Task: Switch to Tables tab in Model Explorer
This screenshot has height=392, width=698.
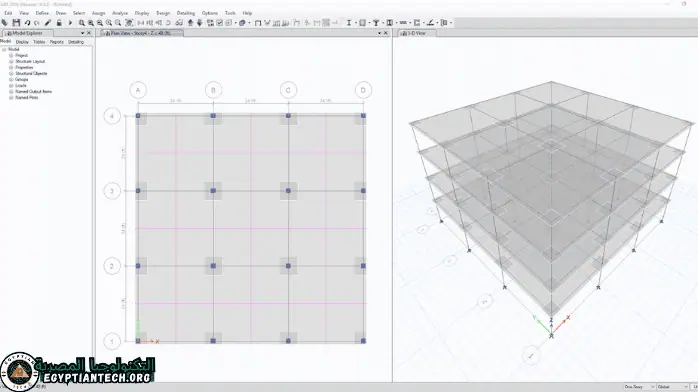Action: 39,42
